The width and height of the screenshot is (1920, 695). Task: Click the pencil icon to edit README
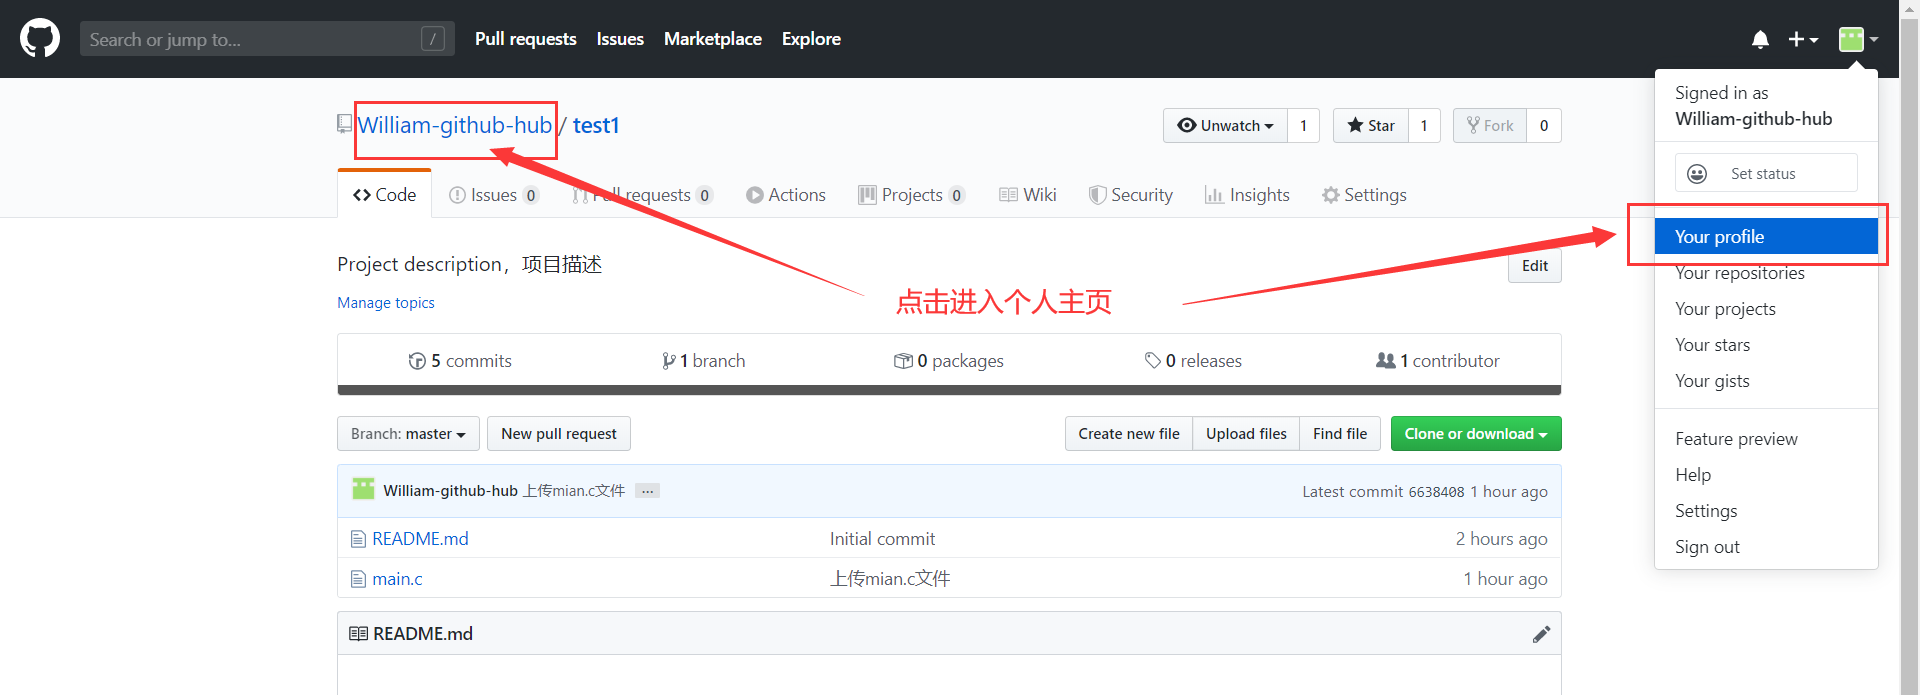click(x=1541, y=634)
